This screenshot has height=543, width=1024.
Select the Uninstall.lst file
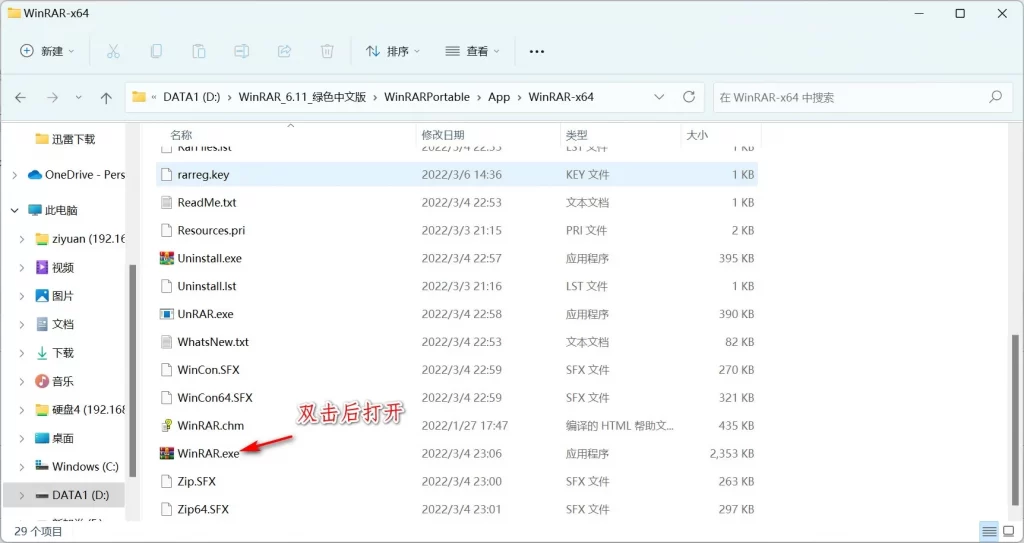click(456, 286)
